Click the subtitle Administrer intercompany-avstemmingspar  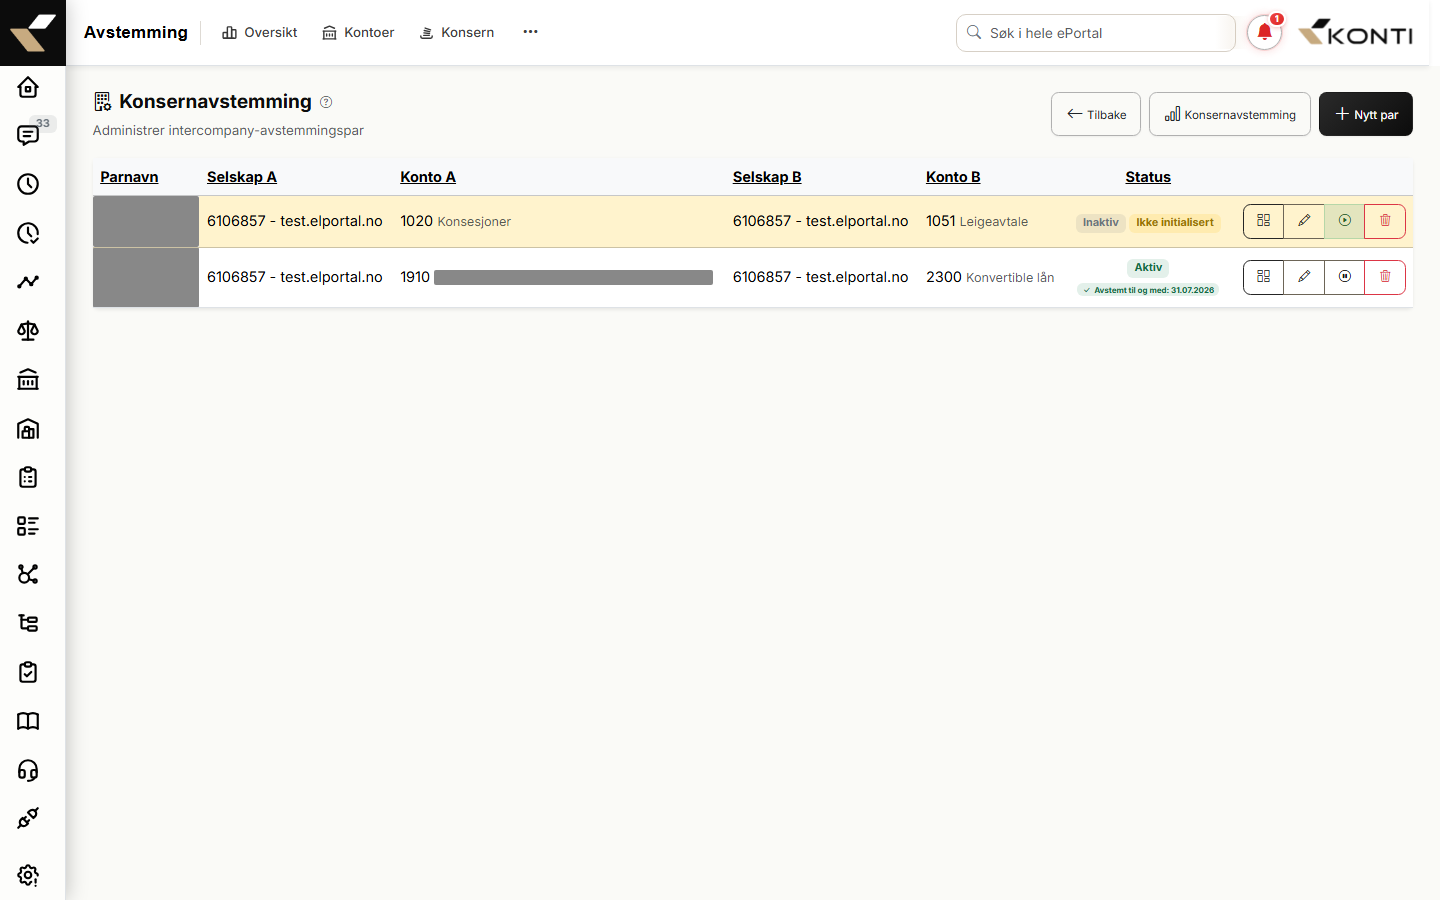click(228, 131)
